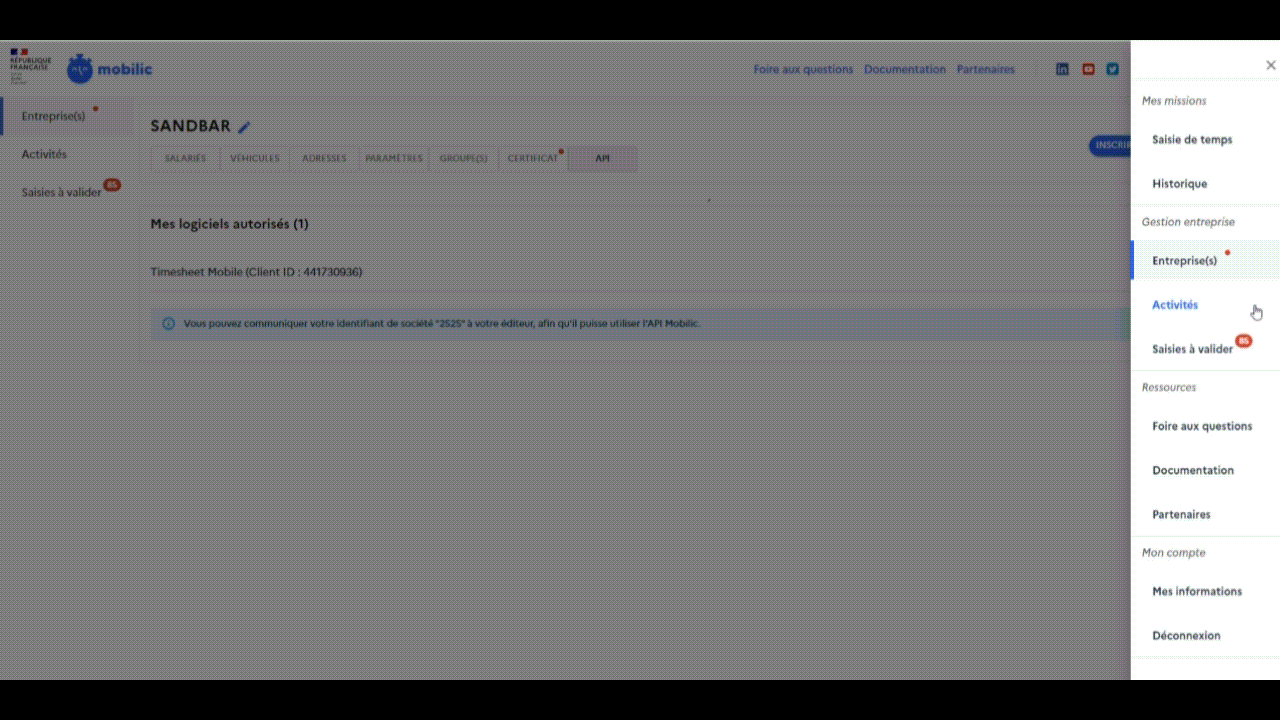The width and height of the screenshot is (1280, 720).
Task: Open the Groupe(s) tab
Action: (463, 158)
